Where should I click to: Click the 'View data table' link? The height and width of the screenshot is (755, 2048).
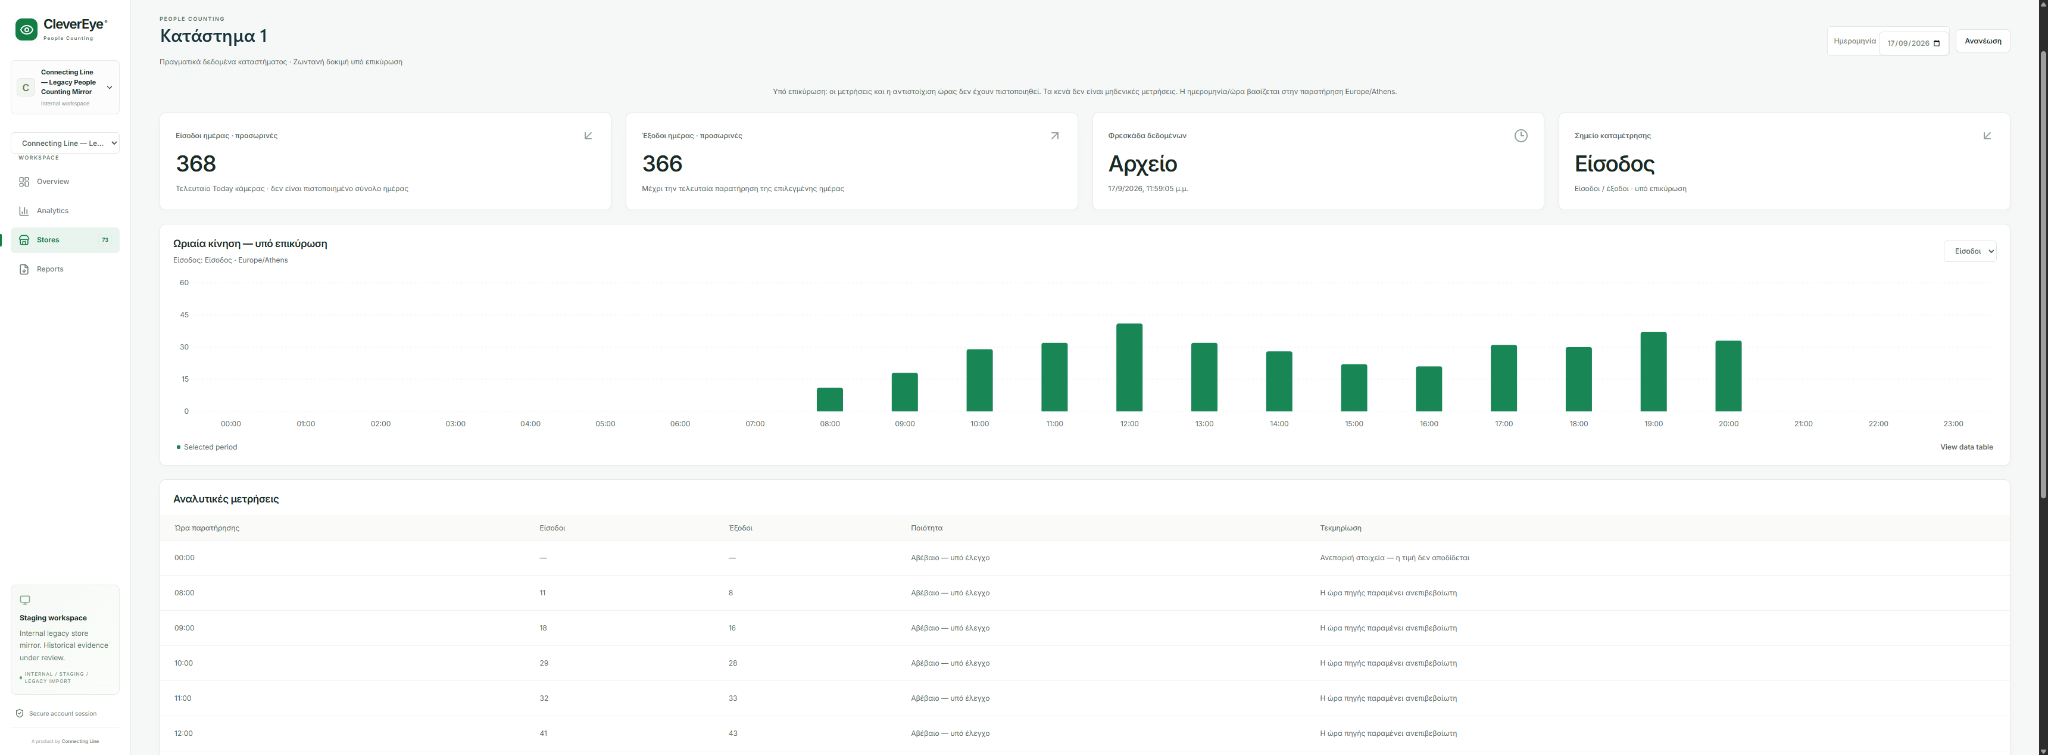(x=1966, y=447)
